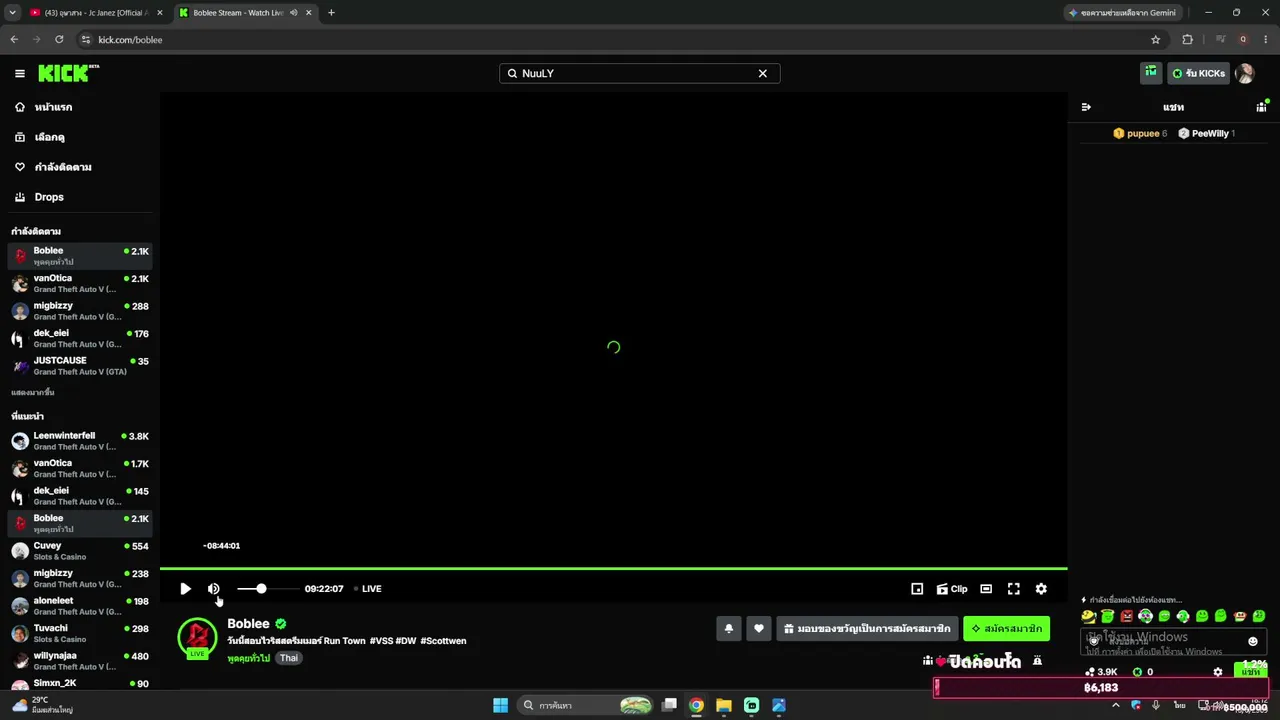
Task: Click the KICK logo
Action: pyautogui.click(x=68, y=73)
